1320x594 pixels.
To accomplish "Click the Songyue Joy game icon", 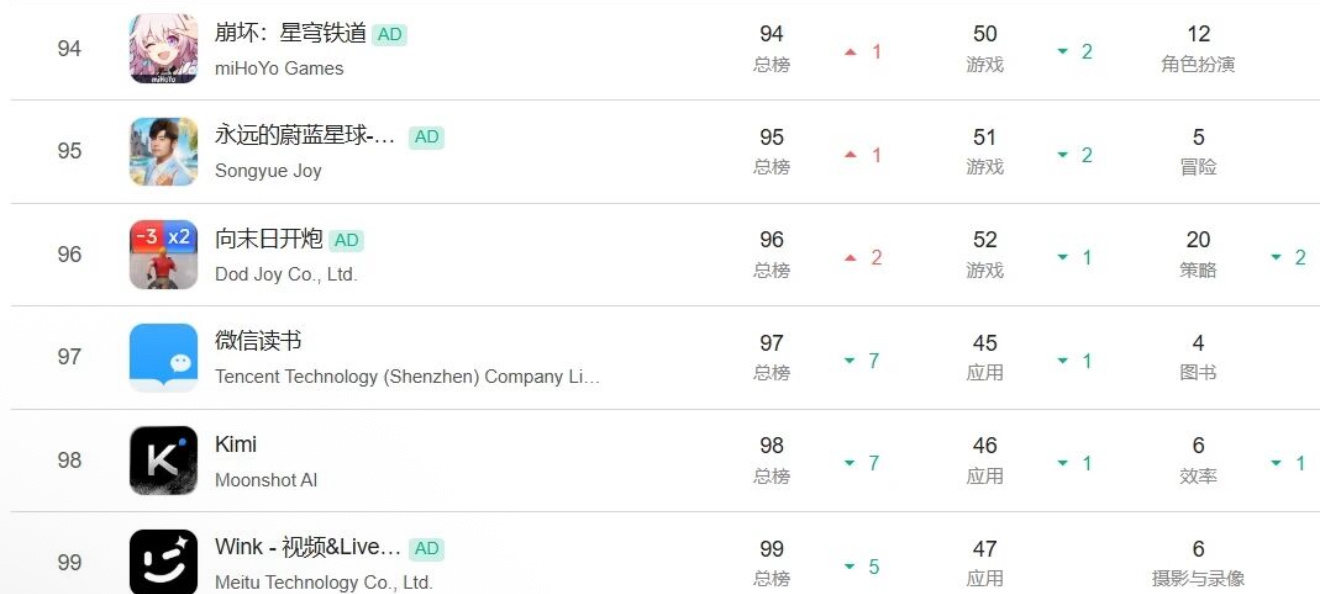I will click(x=164, y=151).
